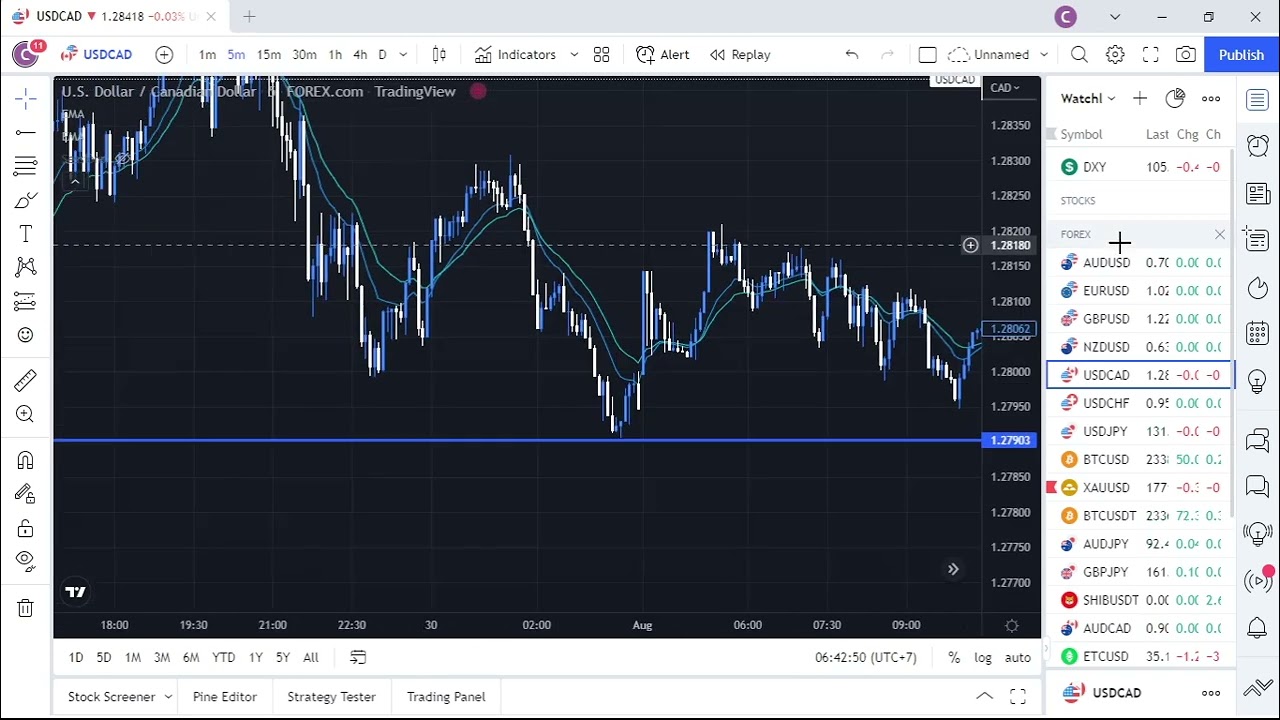This screenshot has height=720, width=1280.
Task: Select the trend line tool
Action: [26, 132]
